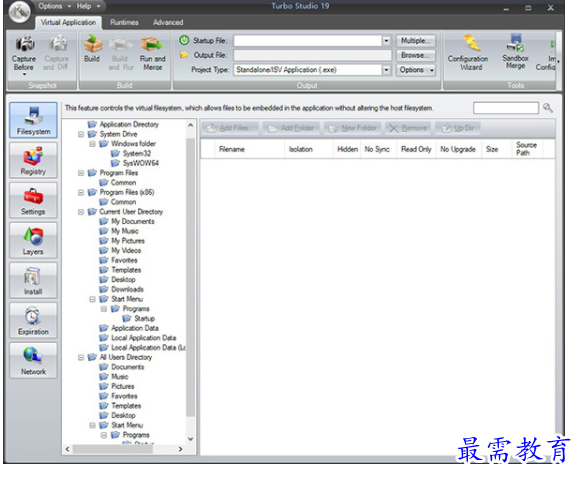Select the Application Data folder
The image size is (579, 481).
click(x=134, y=328)
